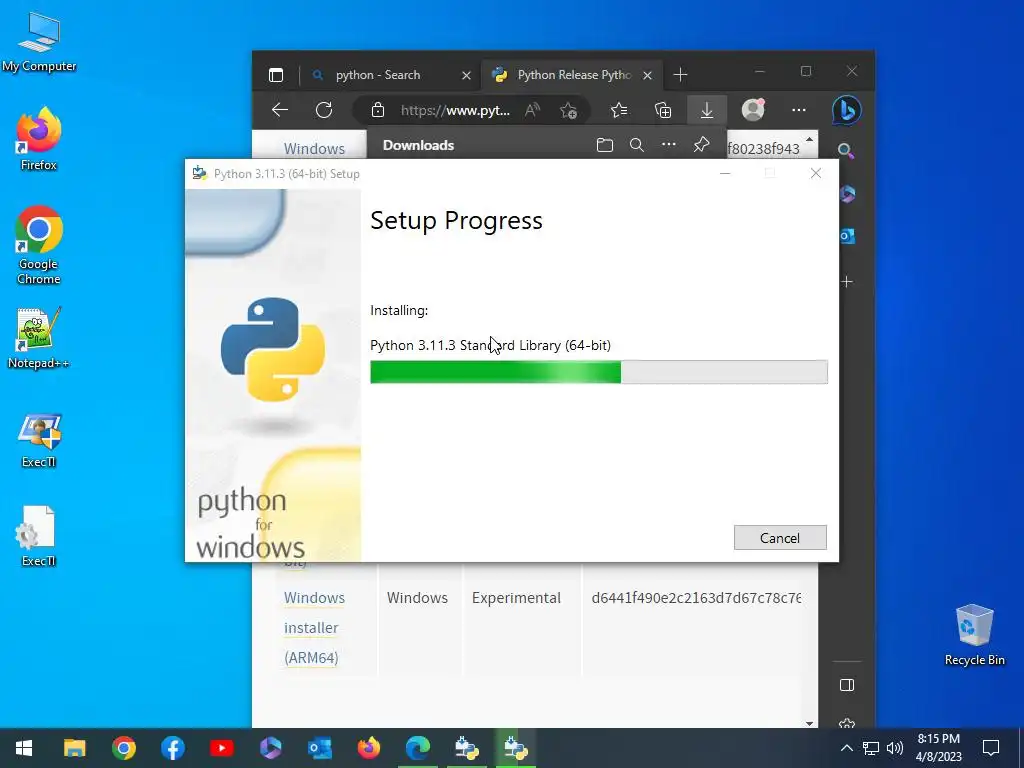Open the notification center
Image resolution: width=1024 pixels, height=768 pixels.
click(991, 748)
